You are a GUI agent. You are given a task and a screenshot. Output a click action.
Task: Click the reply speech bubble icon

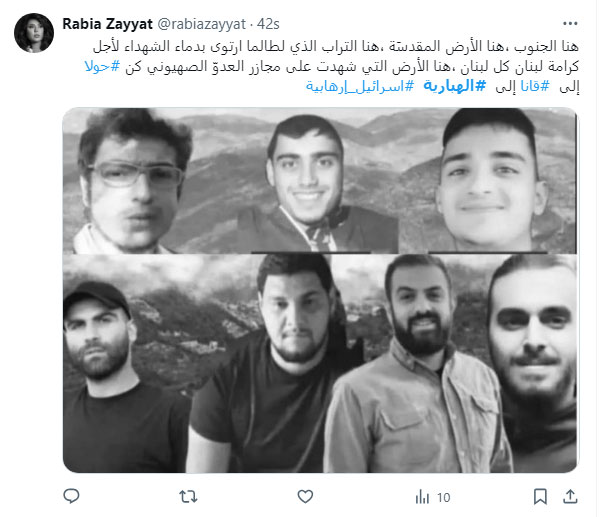[71, 496]
